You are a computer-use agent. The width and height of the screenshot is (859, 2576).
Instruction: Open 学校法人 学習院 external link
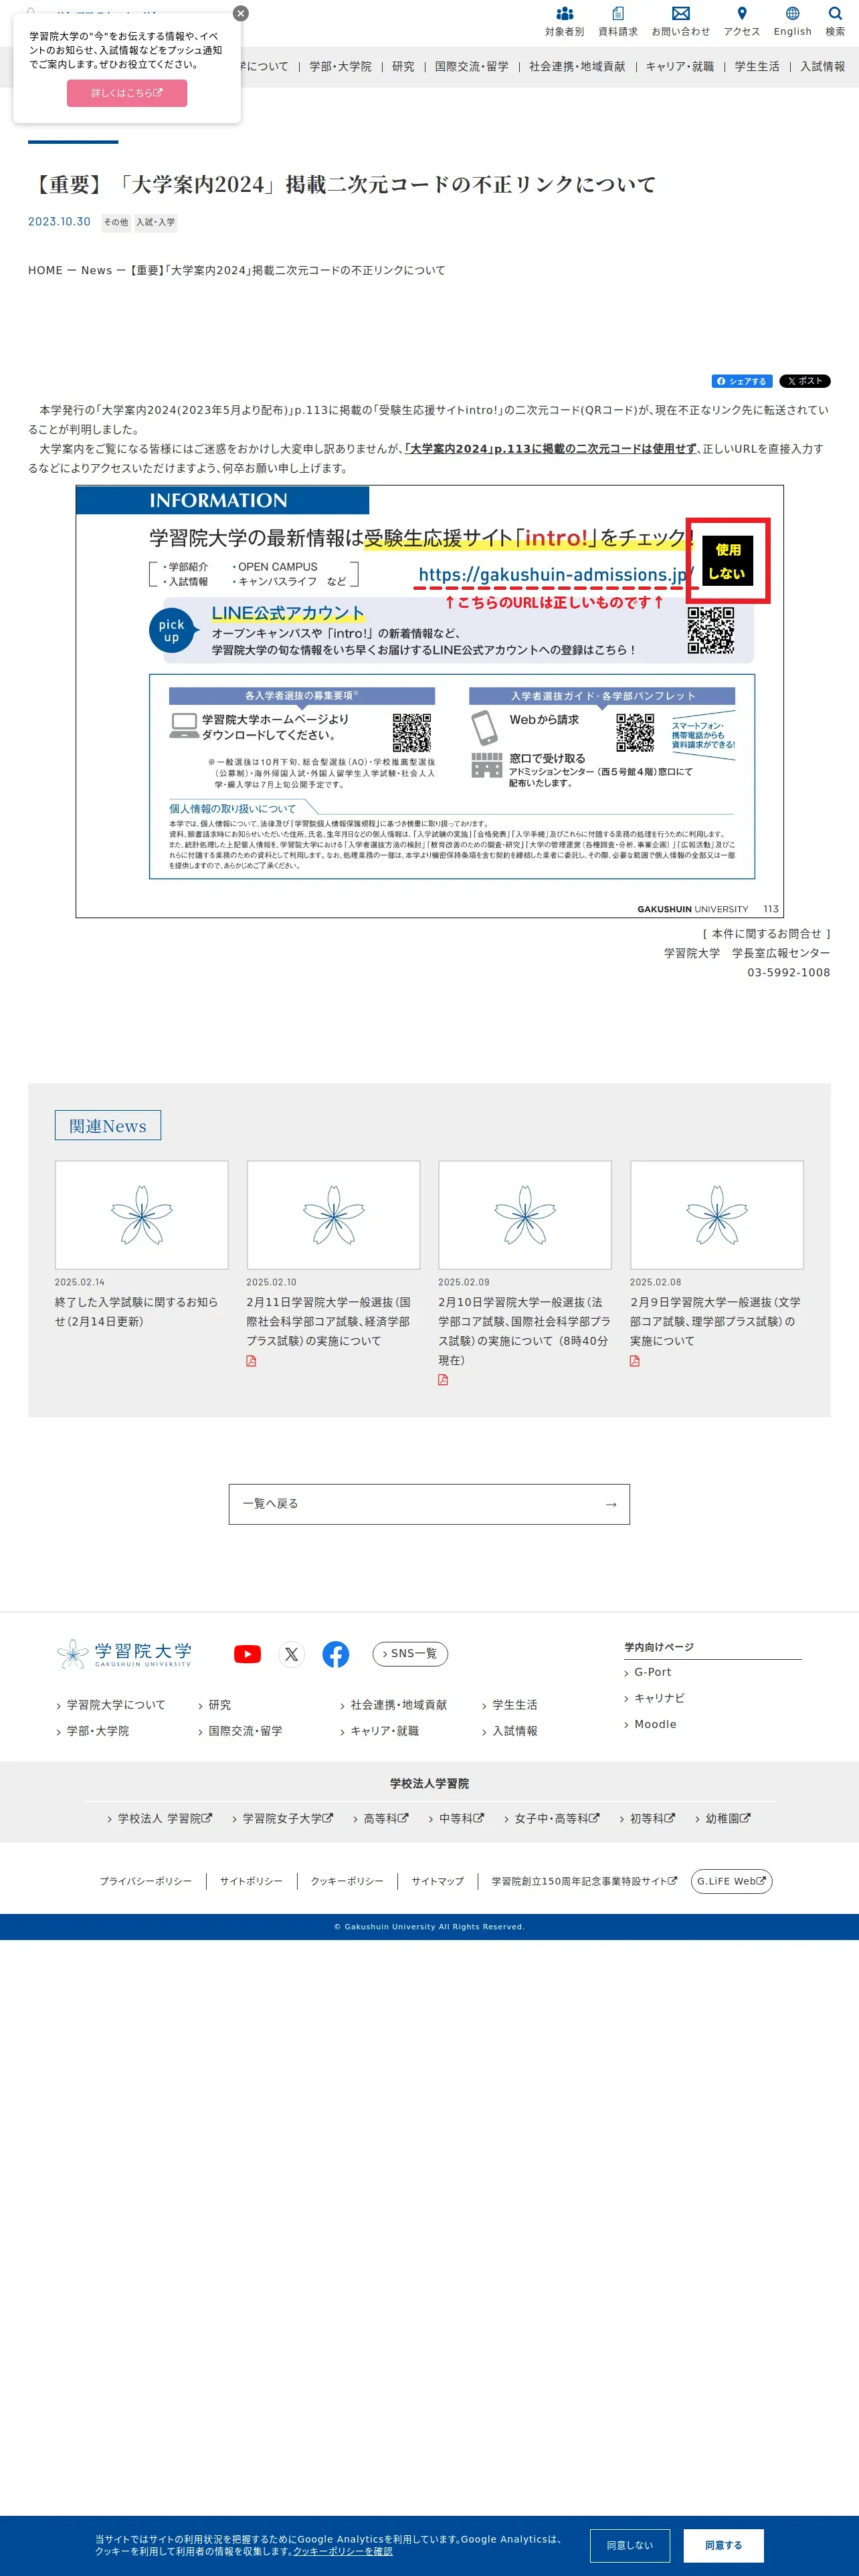tap(165, 1819)
